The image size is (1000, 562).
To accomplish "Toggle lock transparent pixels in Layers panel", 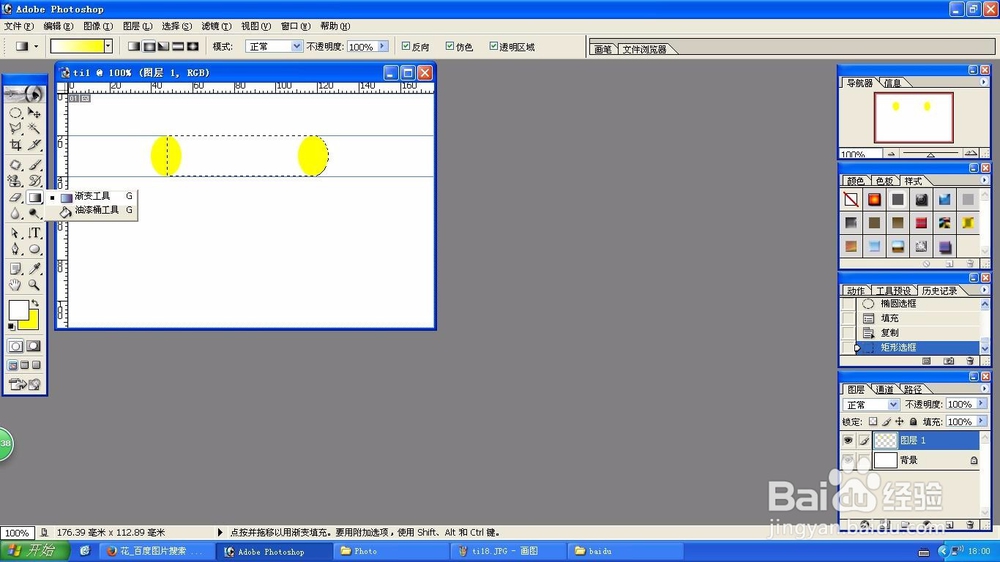I will (x=873, y=422).
